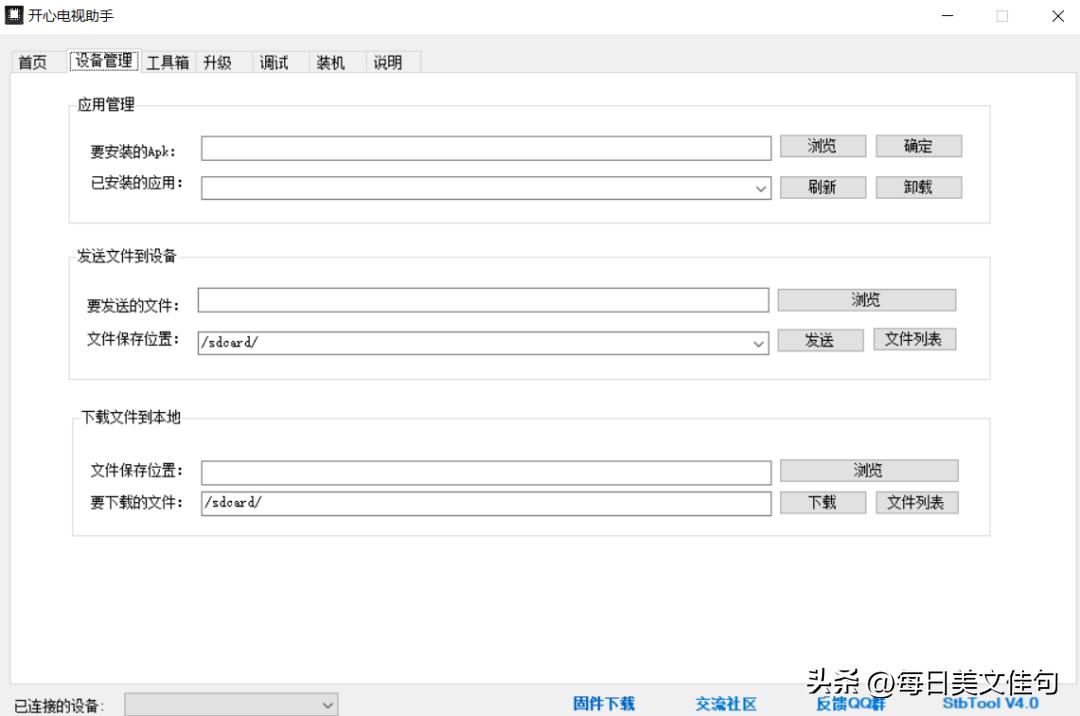The width and height of the screenshot is (1080, 716).
Task: Open the 说明 tab
Action: tap(388, 63)
